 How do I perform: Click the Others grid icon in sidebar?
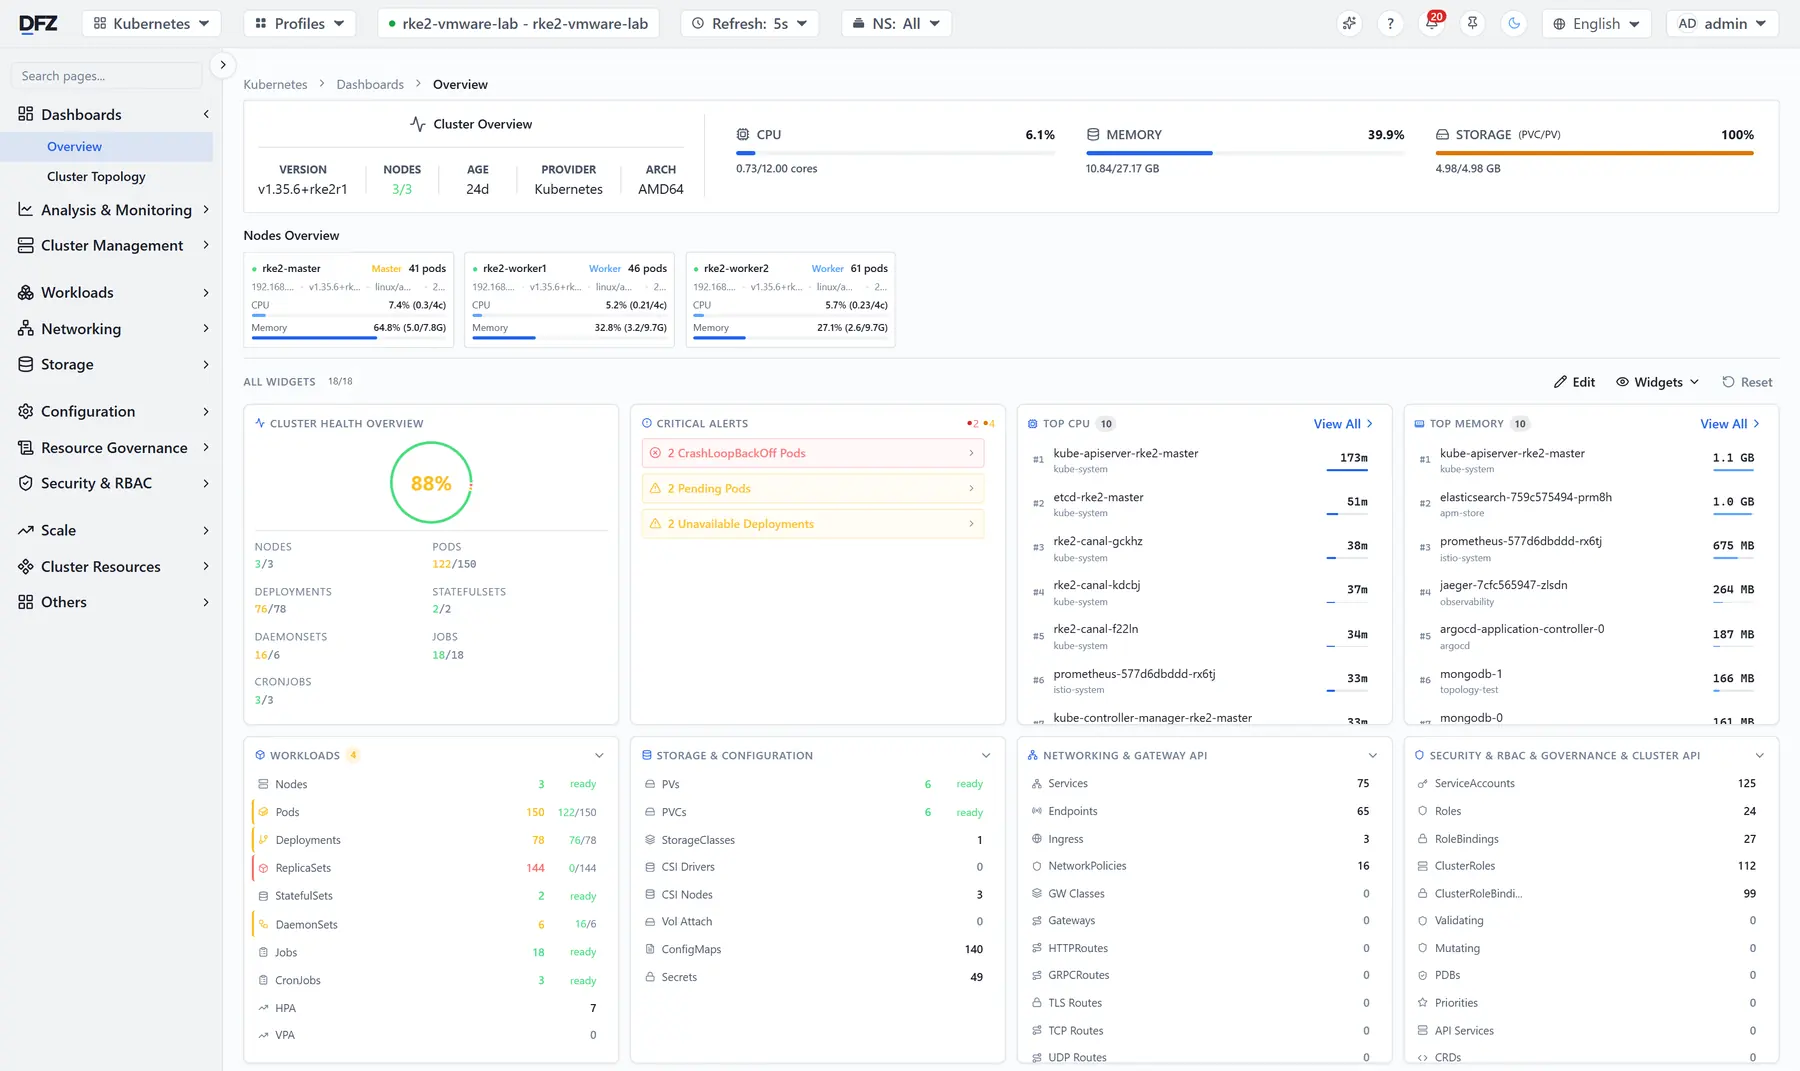pyautogui.click(x=26, y=602)
